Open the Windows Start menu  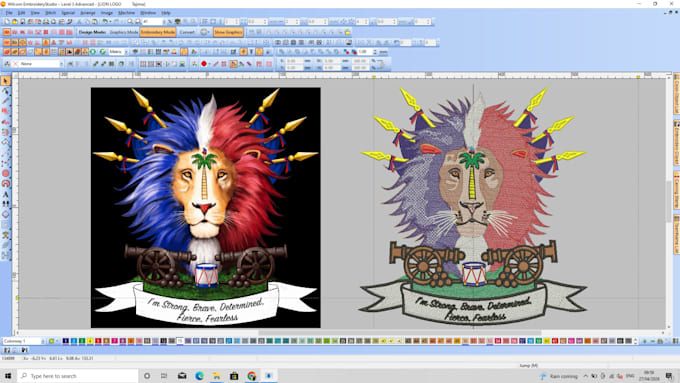[x=8, y=376]
